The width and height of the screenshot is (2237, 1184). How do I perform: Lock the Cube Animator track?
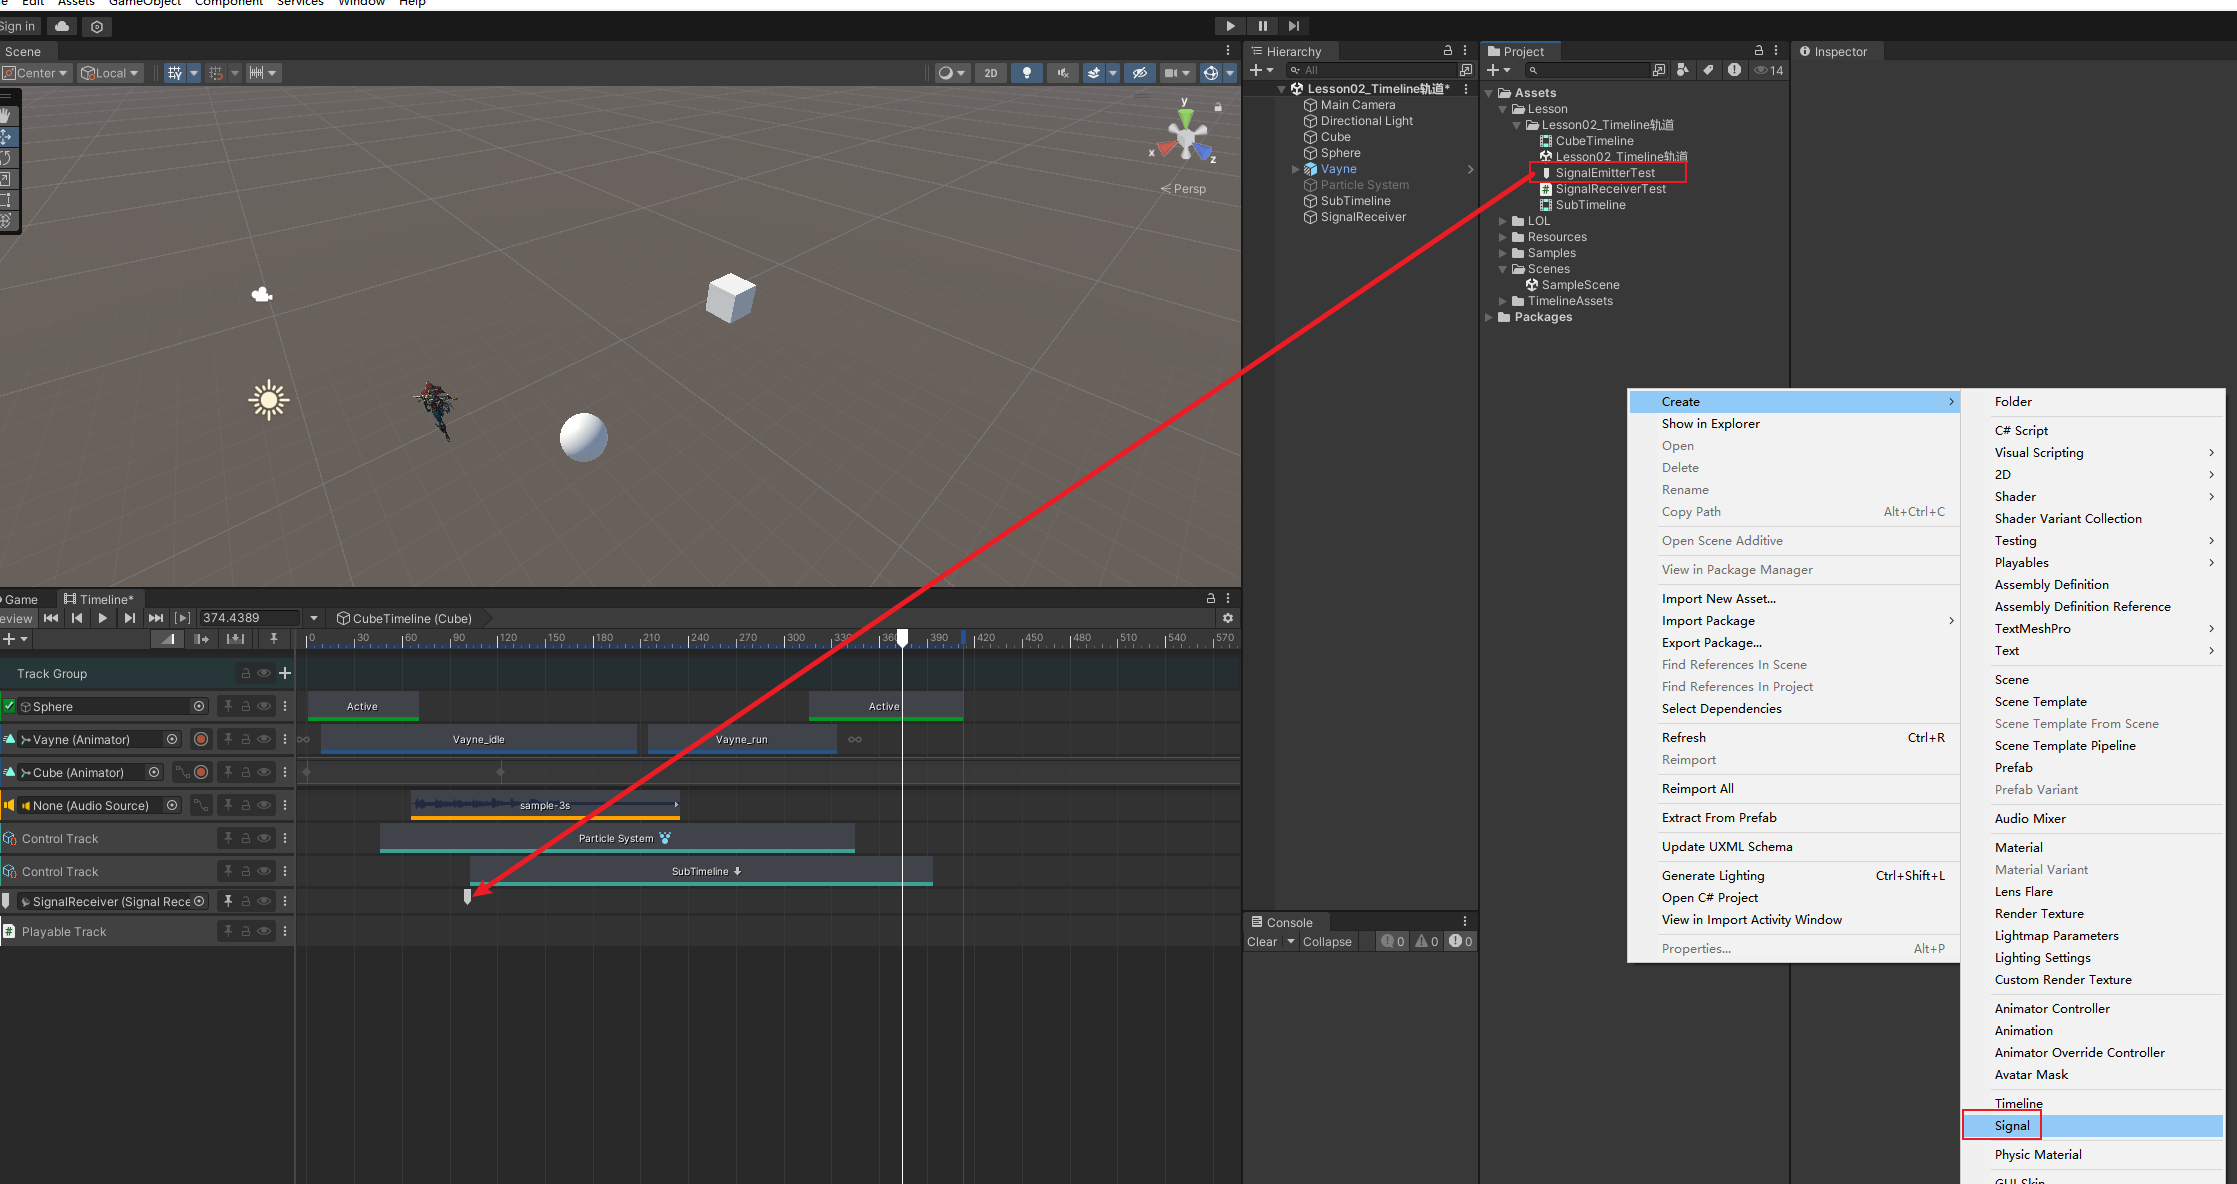tap(246, 772)
